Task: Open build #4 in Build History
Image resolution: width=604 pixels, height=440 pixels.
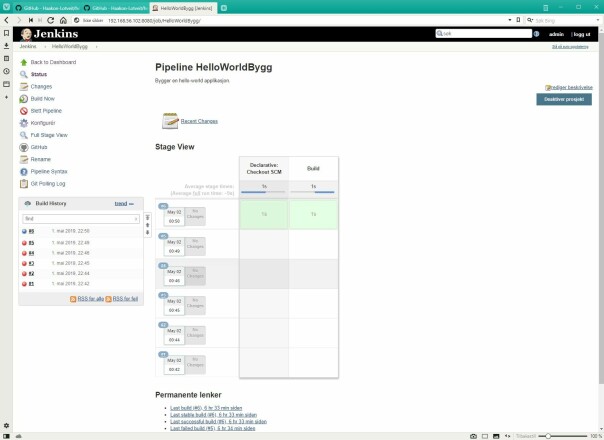Action: [31, 253]
